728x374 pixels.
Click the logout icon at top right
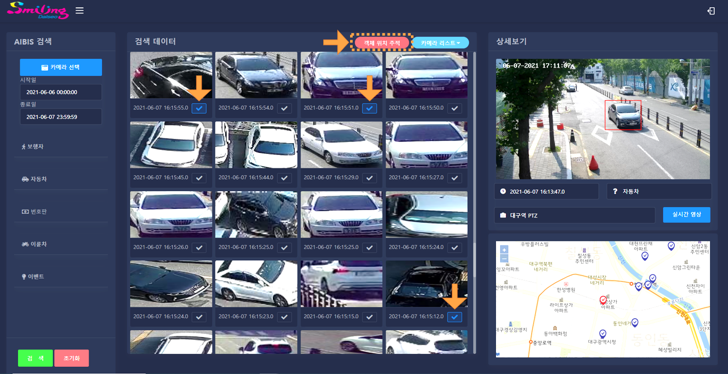click(x=711, y=11)
